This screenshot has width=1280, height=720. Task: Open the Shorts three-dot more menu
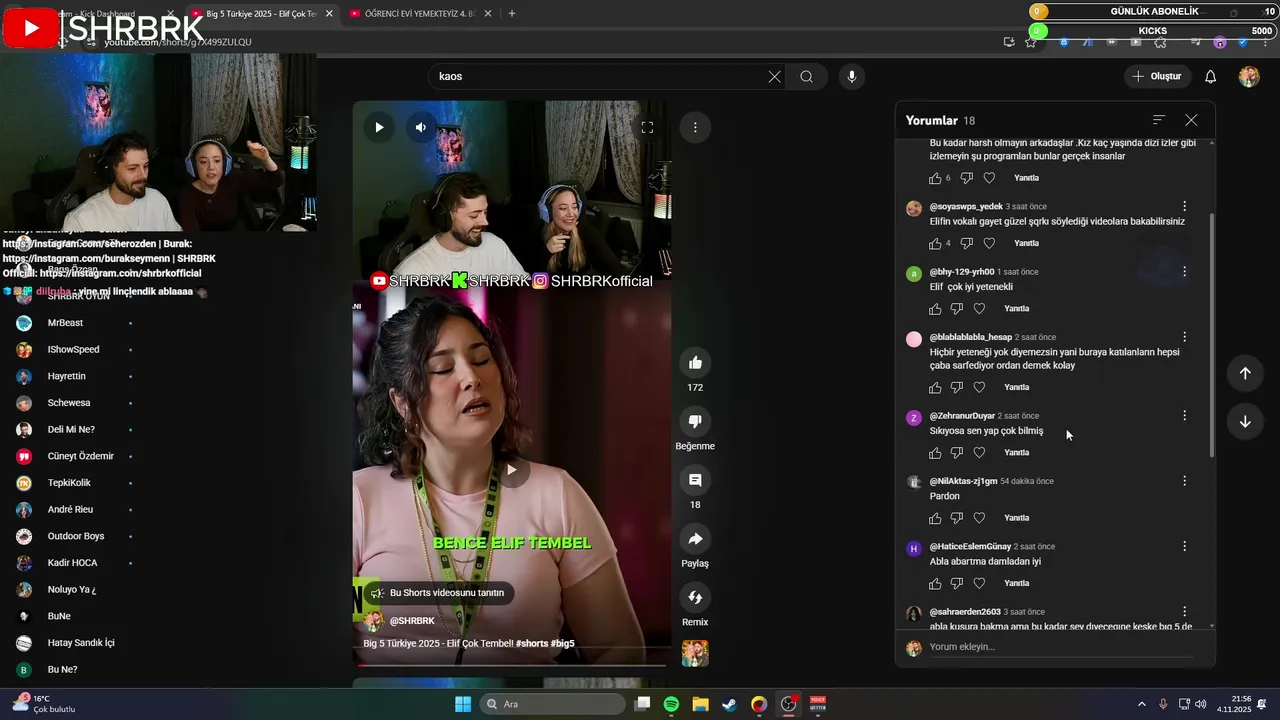695,127
